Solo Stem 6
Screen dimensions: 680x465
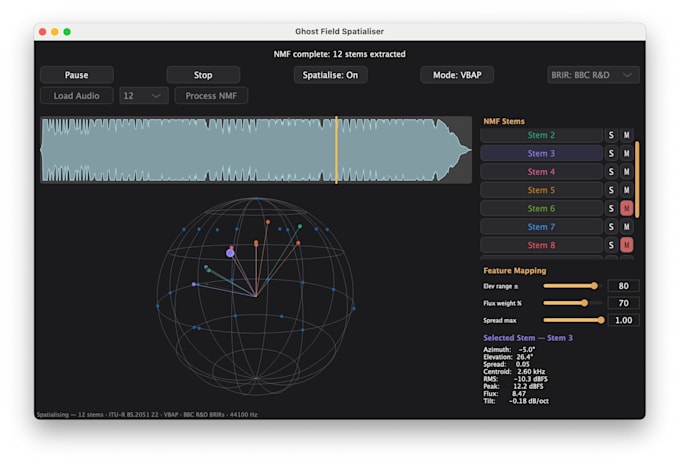(611, 209)
